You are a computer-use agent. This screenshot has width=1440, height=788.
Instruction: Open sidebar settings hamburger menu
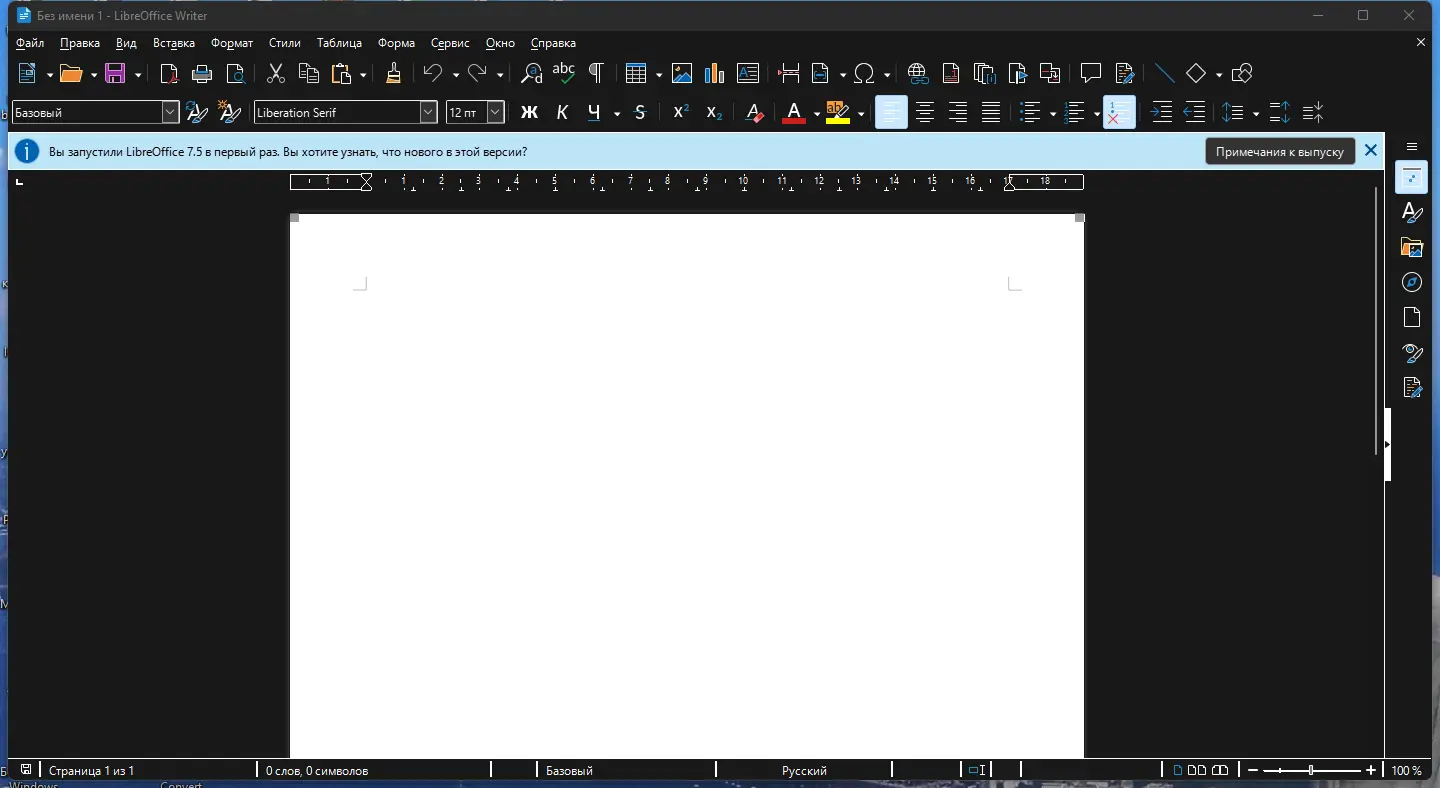[1412, 147]
